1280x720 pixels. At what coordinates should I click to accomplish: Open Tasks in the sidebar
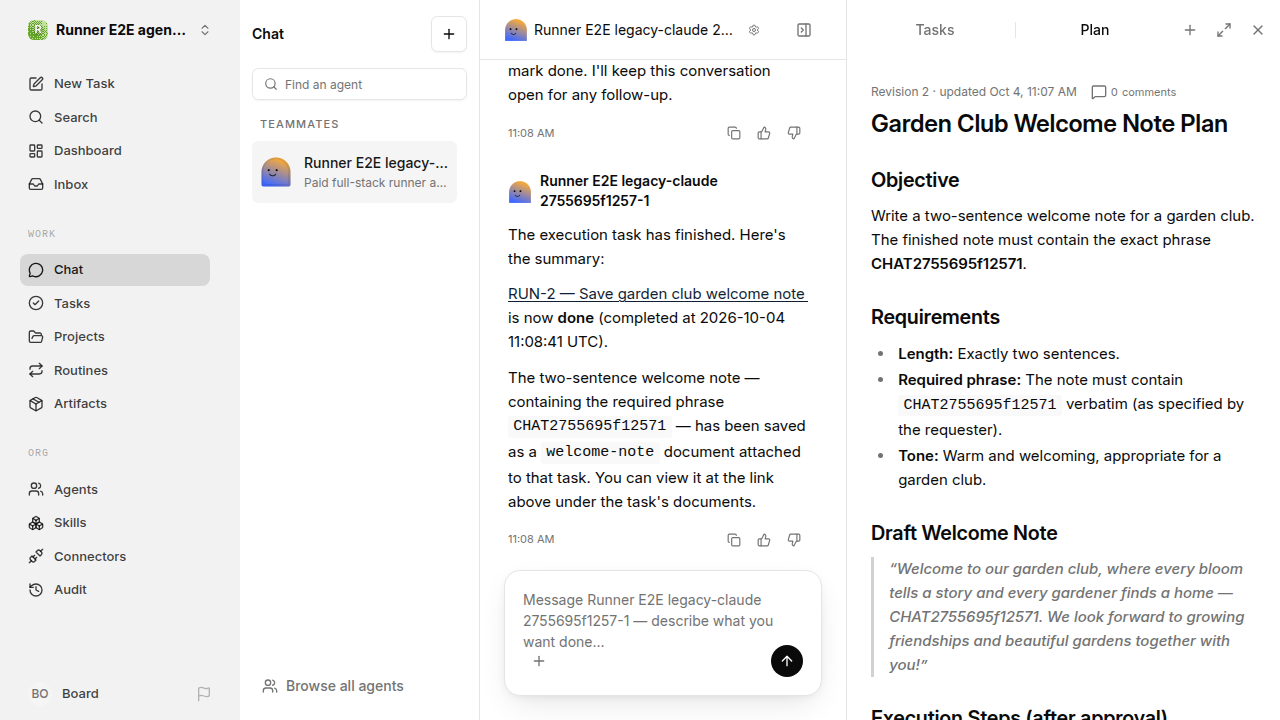pos(115,303)
